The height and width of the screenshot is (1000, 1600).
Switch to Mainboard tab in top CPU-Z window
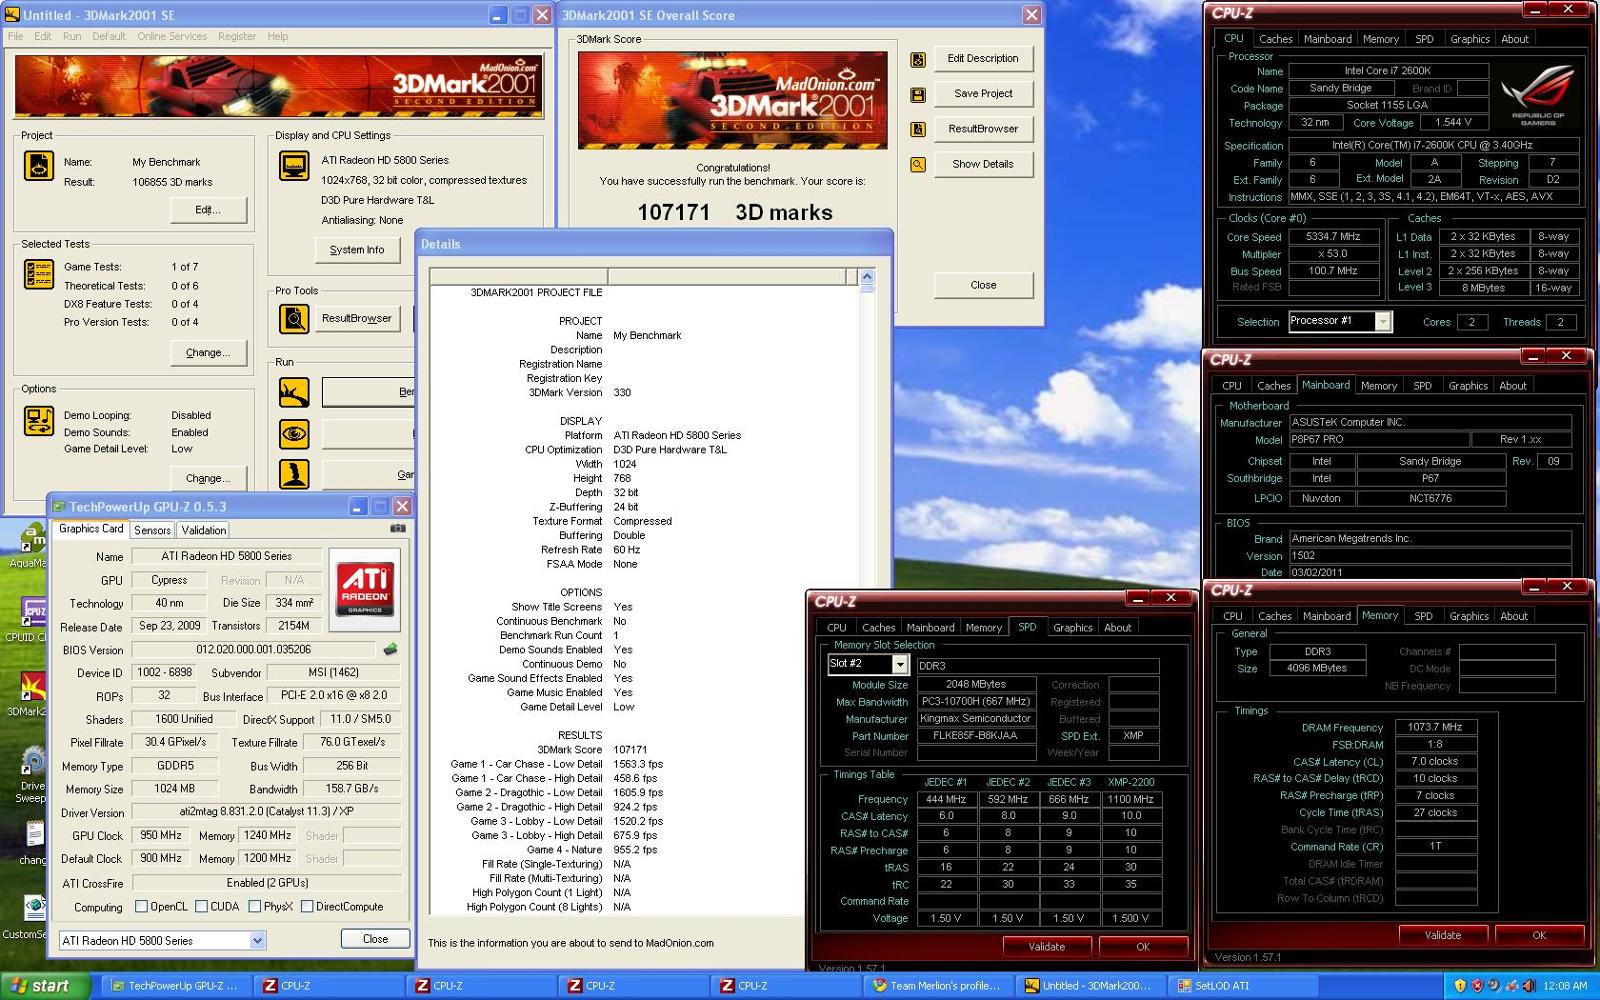(1327, 39)
